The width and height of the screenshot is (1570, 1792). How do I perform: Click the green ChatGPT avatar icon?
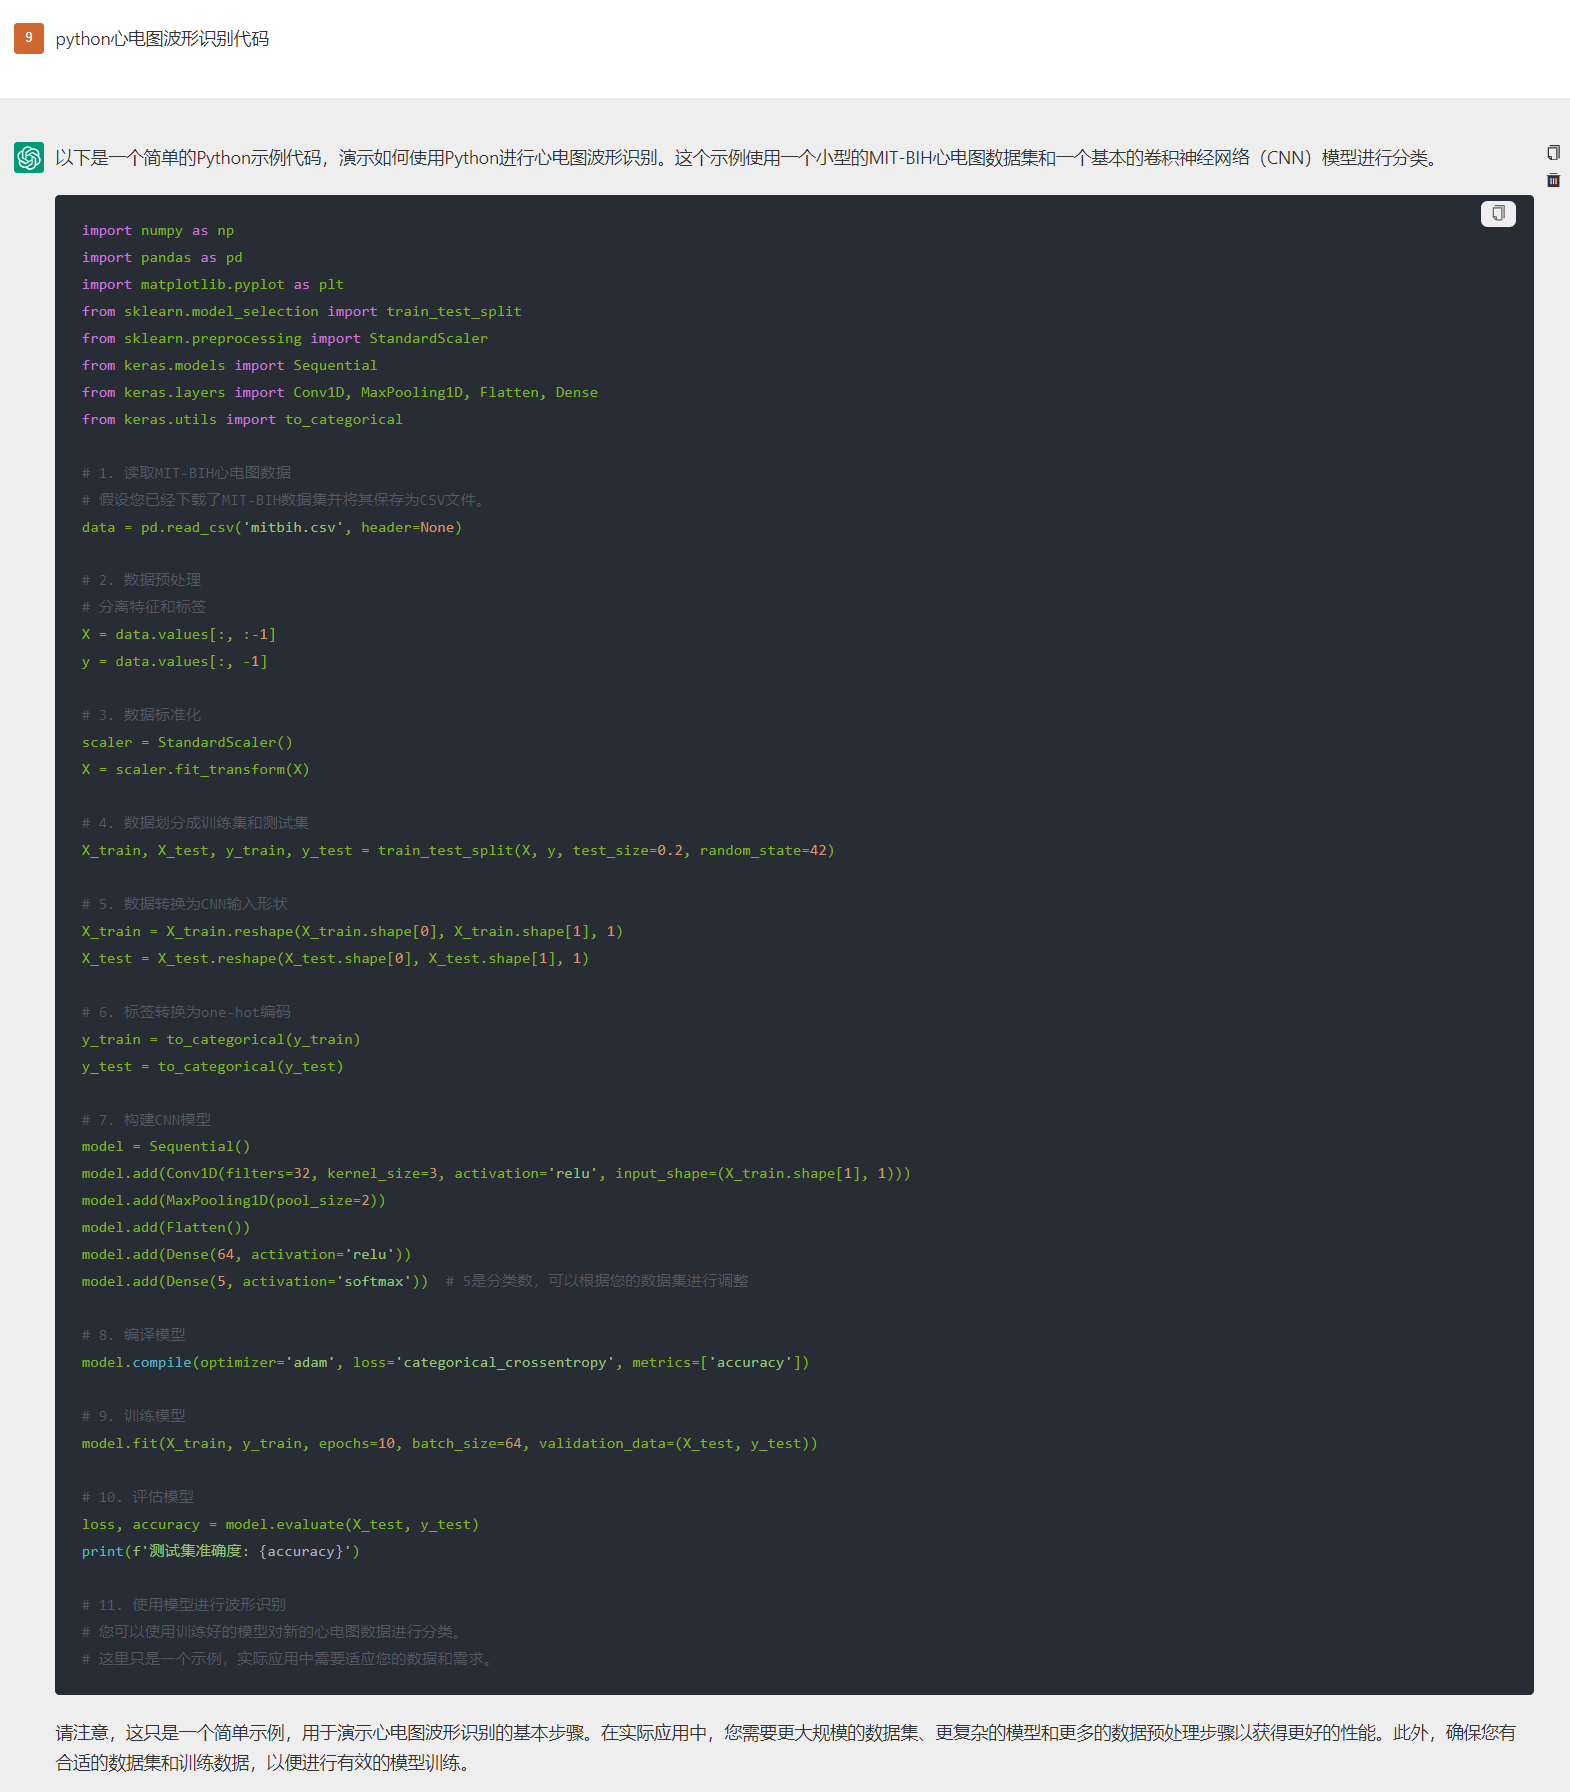[x=29, y=158]
